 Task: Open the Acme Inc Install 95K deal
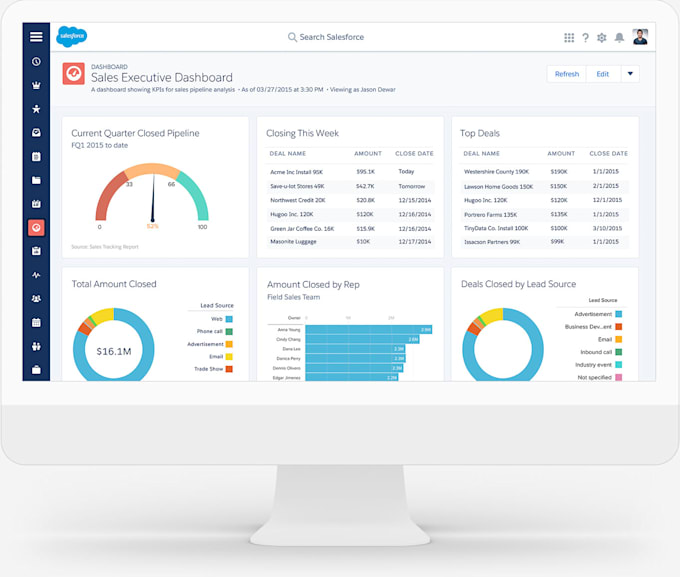click(296, 172)
